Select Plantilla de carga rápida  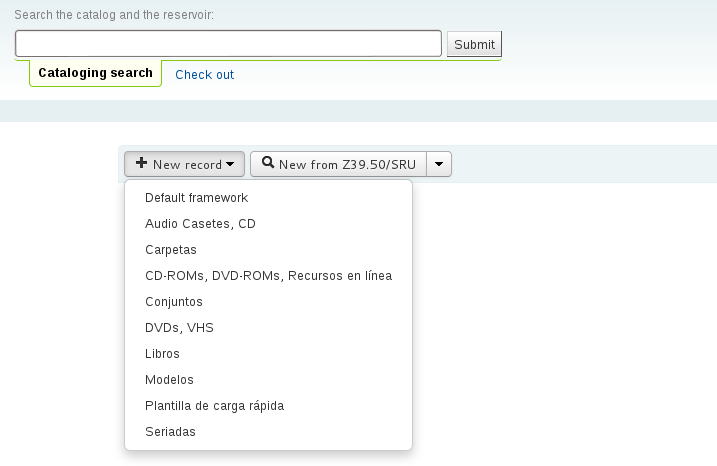click(x=214, y=406)
